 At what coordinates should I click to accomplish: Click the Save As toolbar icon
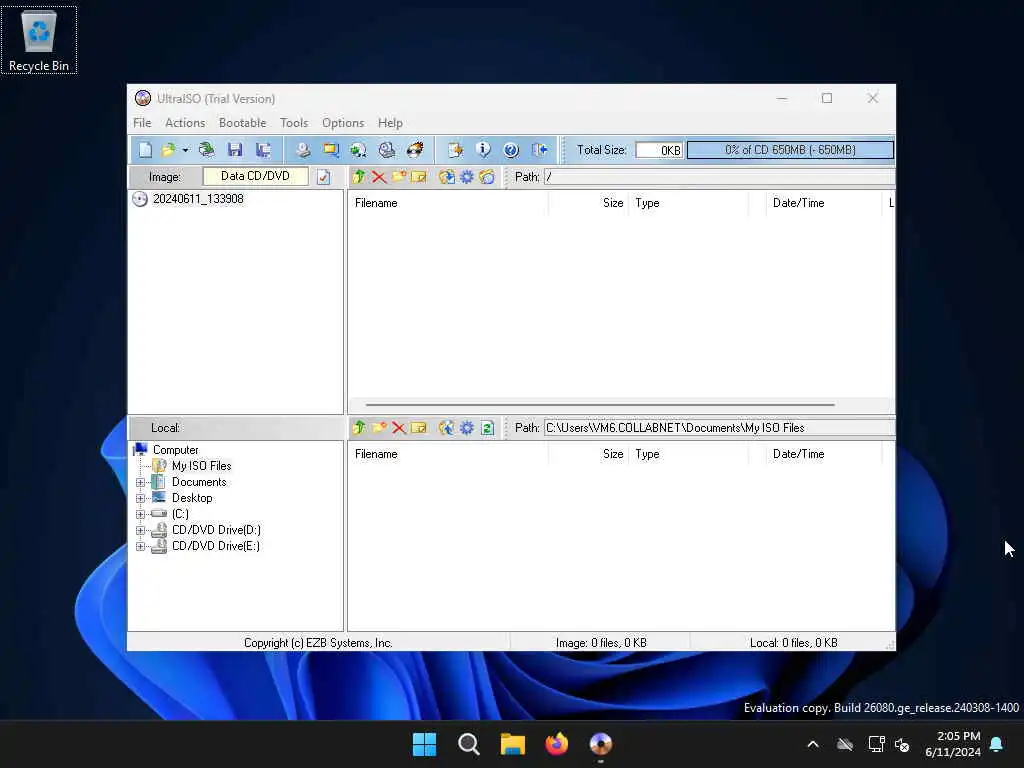point(263,150)
